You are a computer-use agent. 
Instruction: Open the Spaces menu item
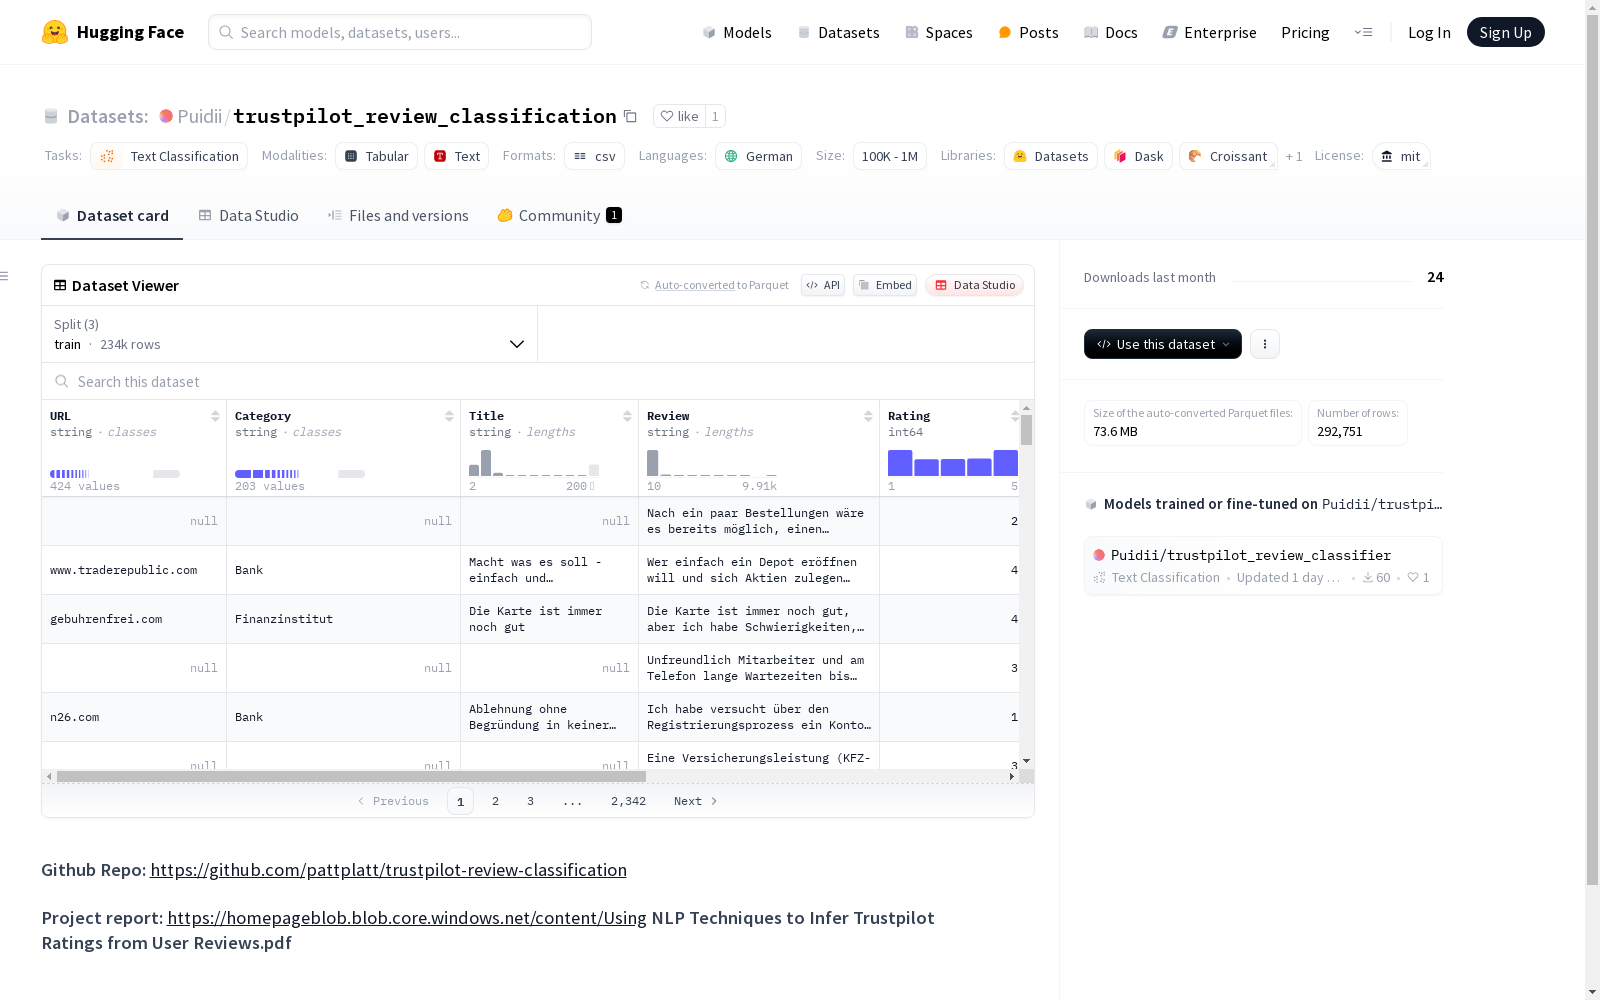click(938, 32)
